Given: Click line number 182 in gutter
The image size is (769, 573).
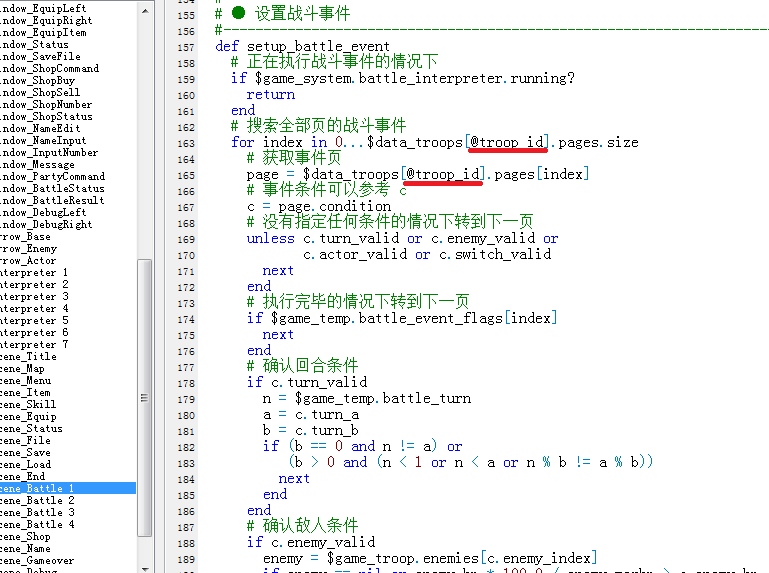Looking at the screenshot, I should 186,447.
